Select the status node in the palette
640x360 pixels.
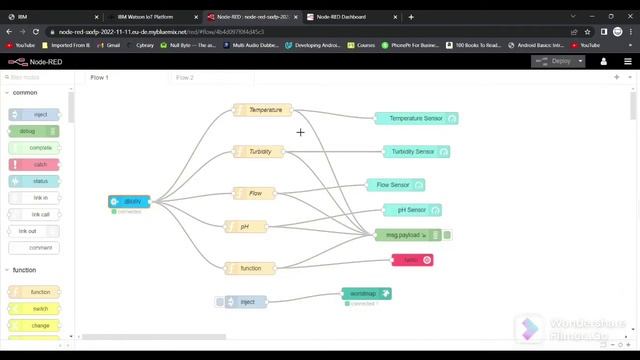click(34, 181)
